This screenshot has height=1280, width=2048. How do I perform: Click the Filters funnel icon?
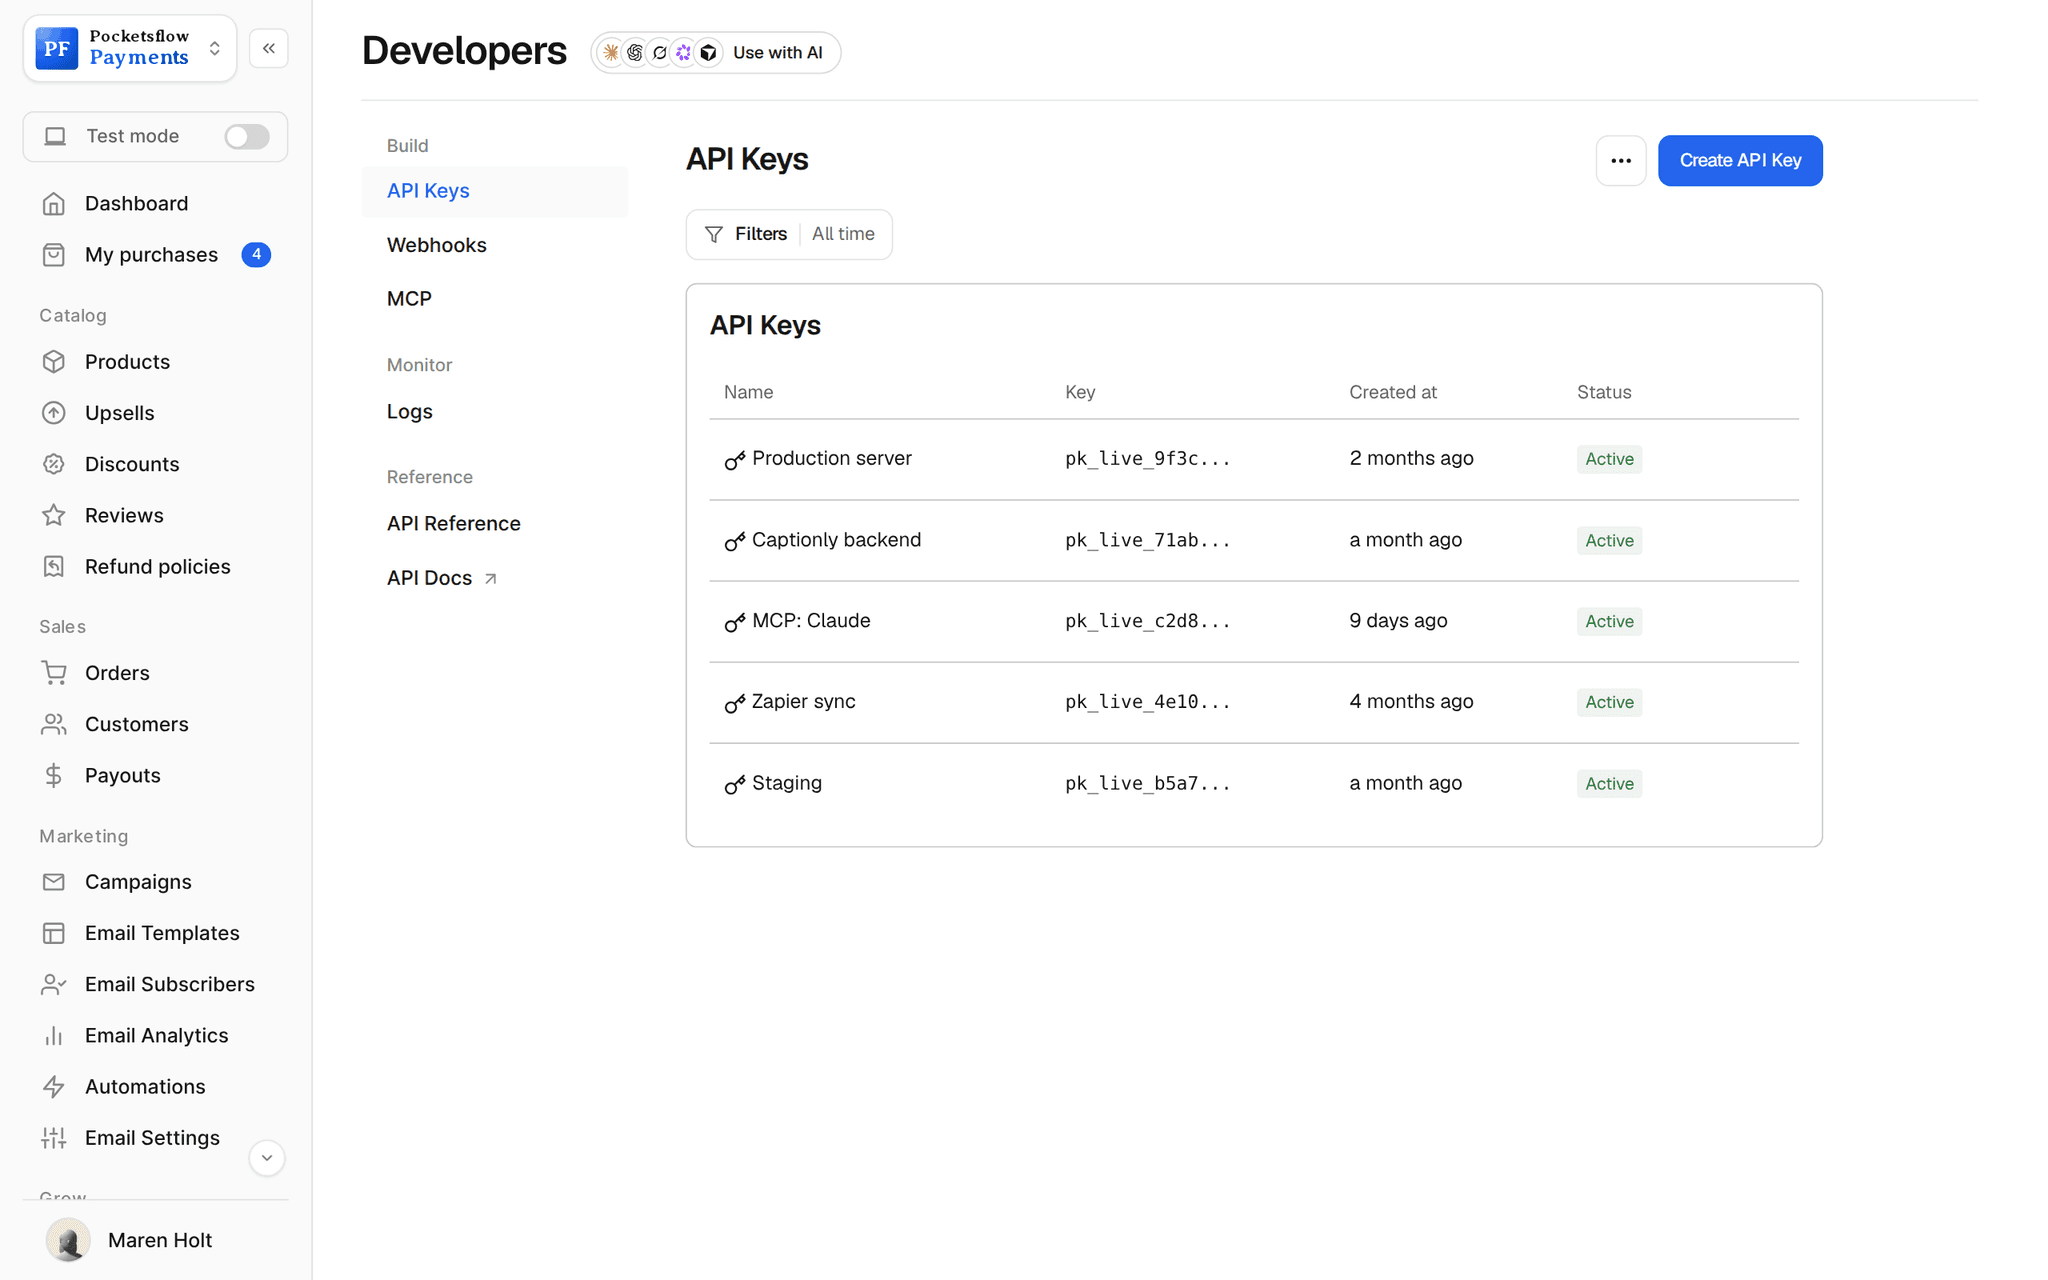714,234
